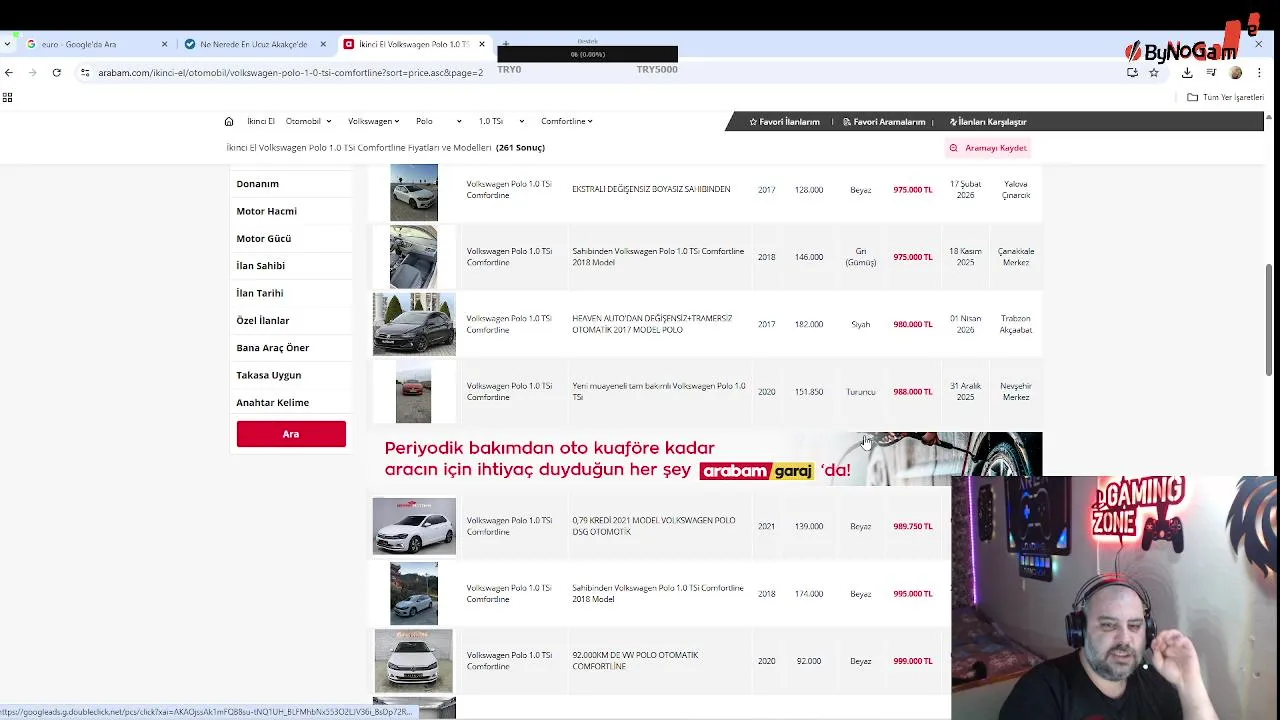Open the tab search dropdown arrow
The width and height of the screenshot is (1280, 720).
coord(7,44)
